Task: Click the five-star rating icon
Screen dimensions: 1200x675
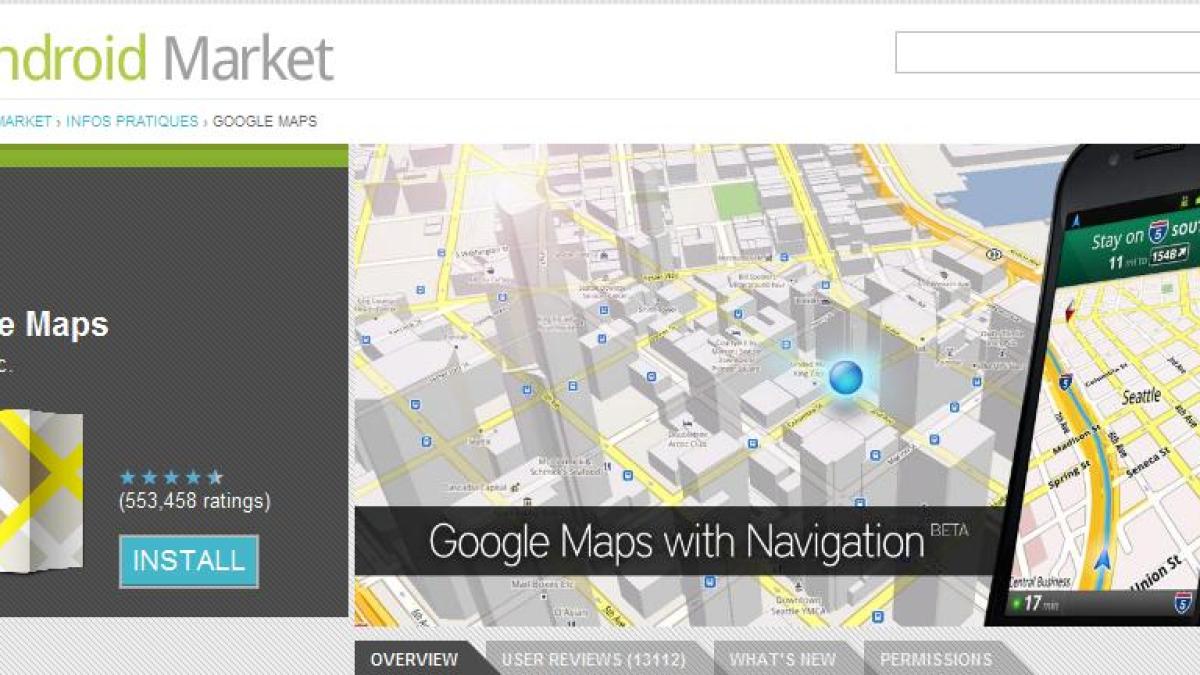Action: (171, 477)
